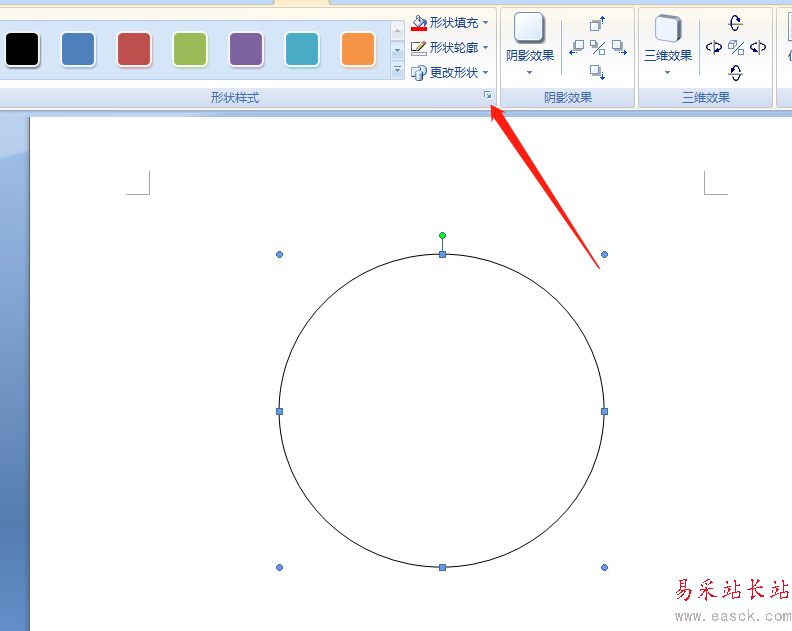Image resolution: width=792 pixels, height=631 pixels.
Task: Tilt 3D shape up icon
Action: tap(735, 23)
